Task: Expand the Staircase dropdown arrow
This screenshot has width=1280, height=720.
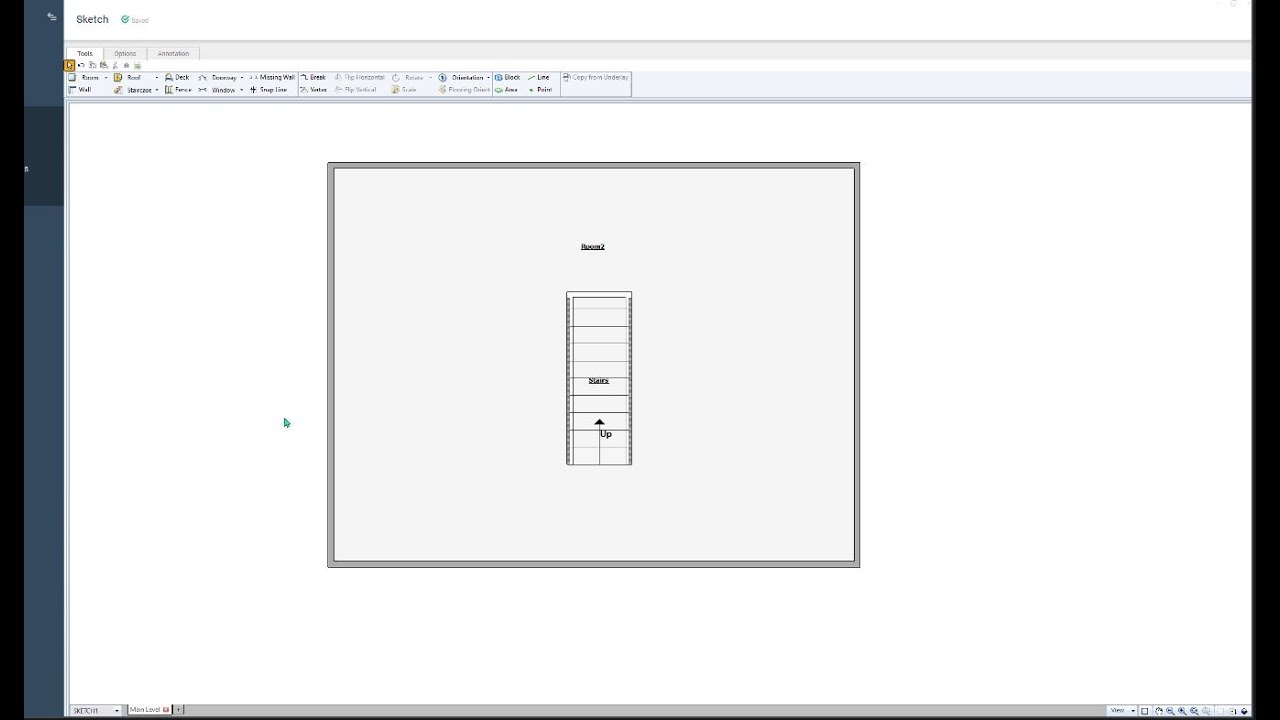Action: tap(157, 90)
